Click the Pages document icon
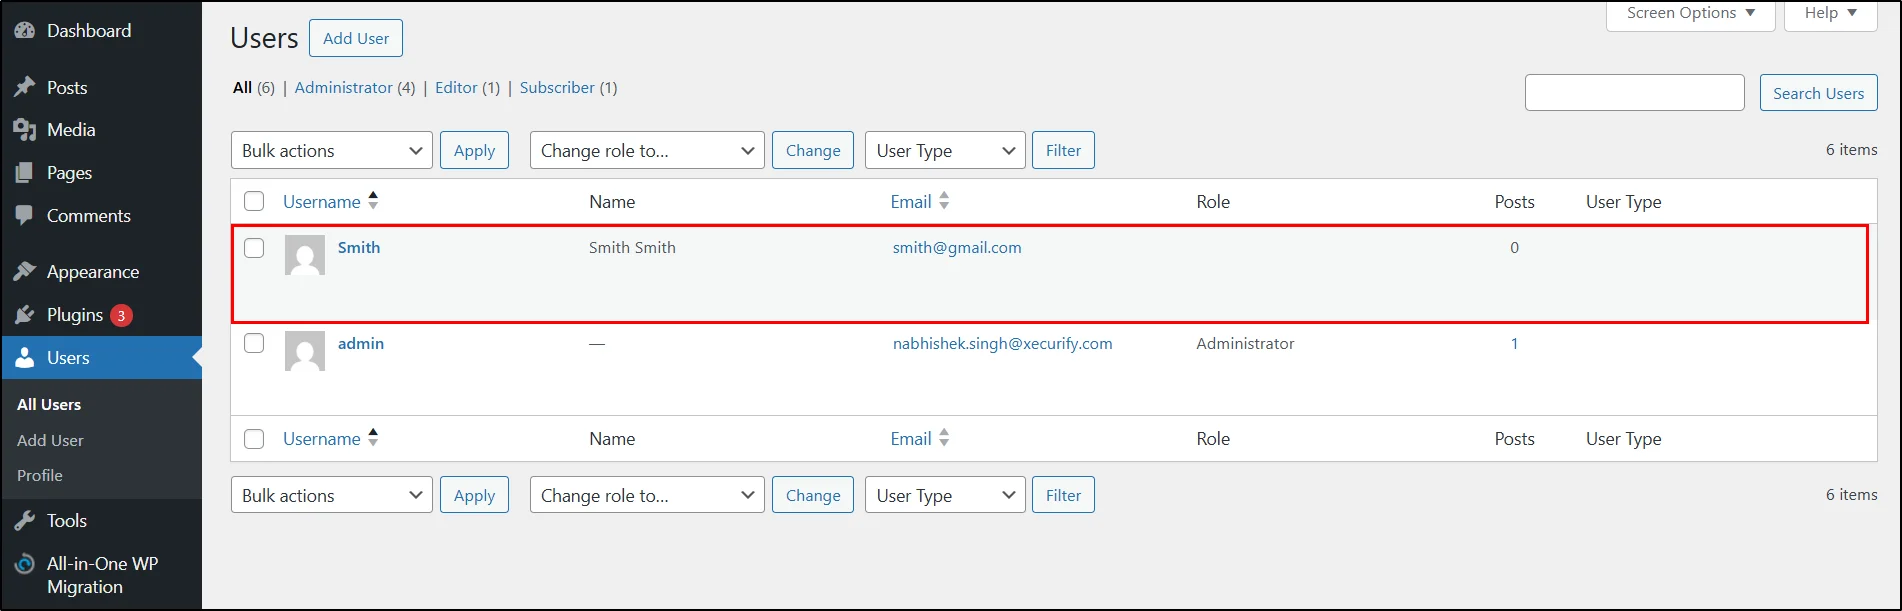 coord(25,173)
